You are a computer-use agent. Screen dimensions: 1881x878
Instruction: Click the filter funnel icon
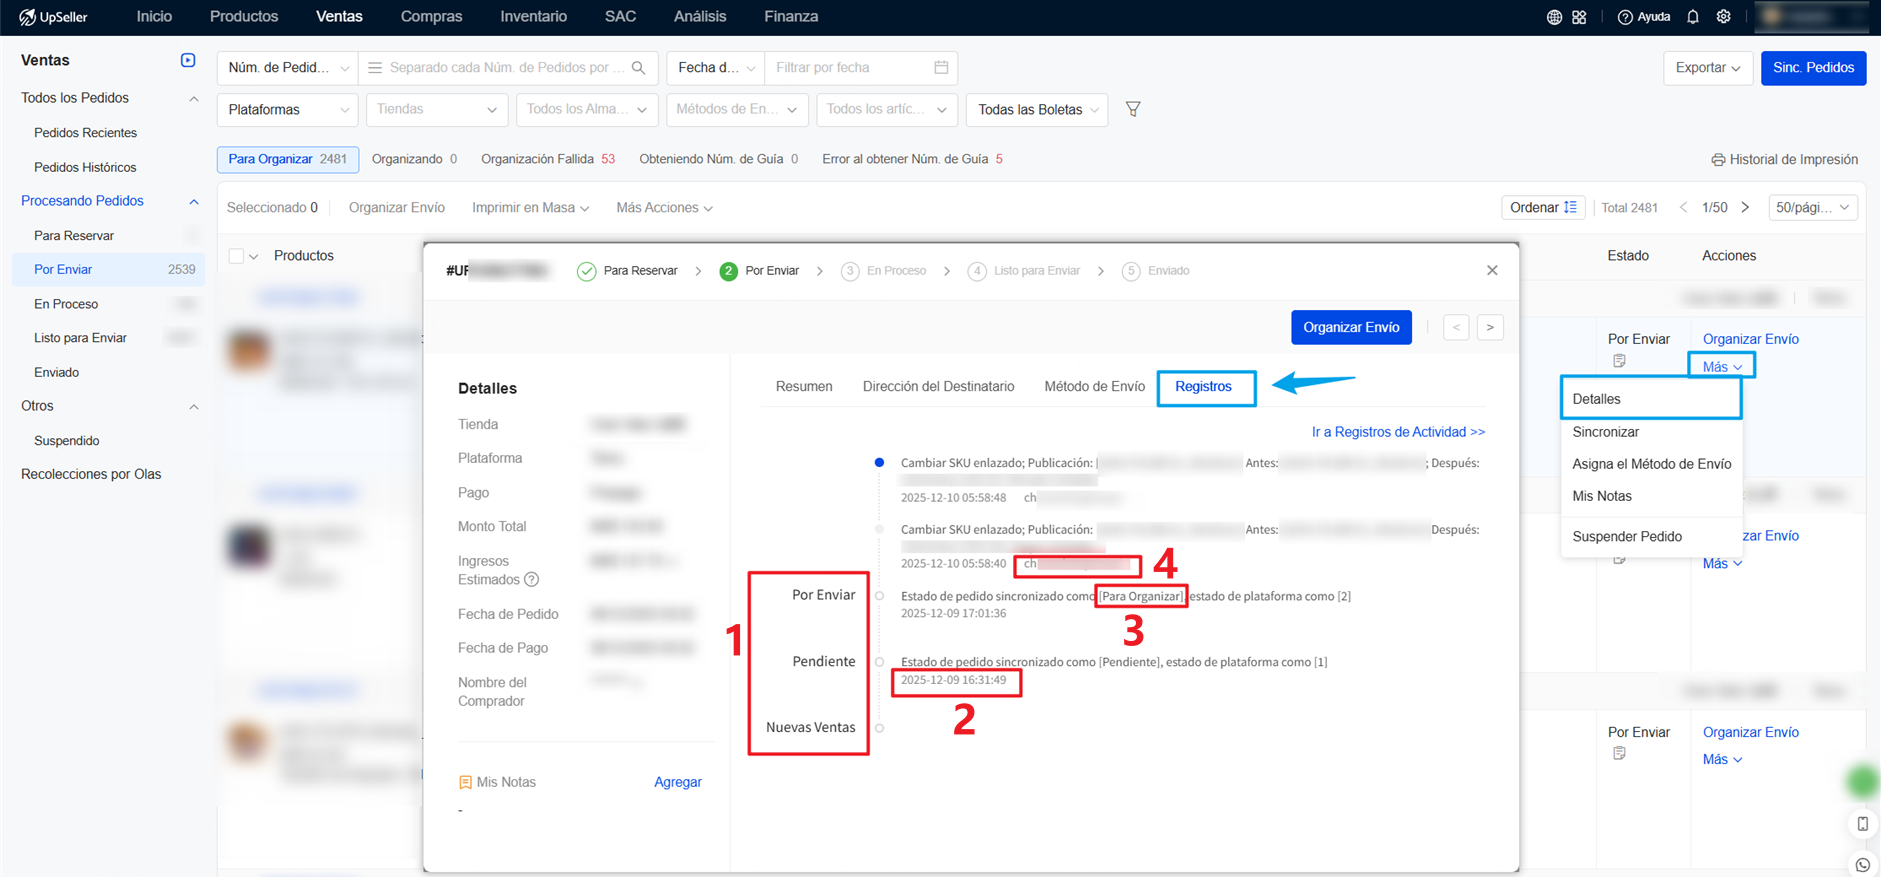[x=1133, y=109]
